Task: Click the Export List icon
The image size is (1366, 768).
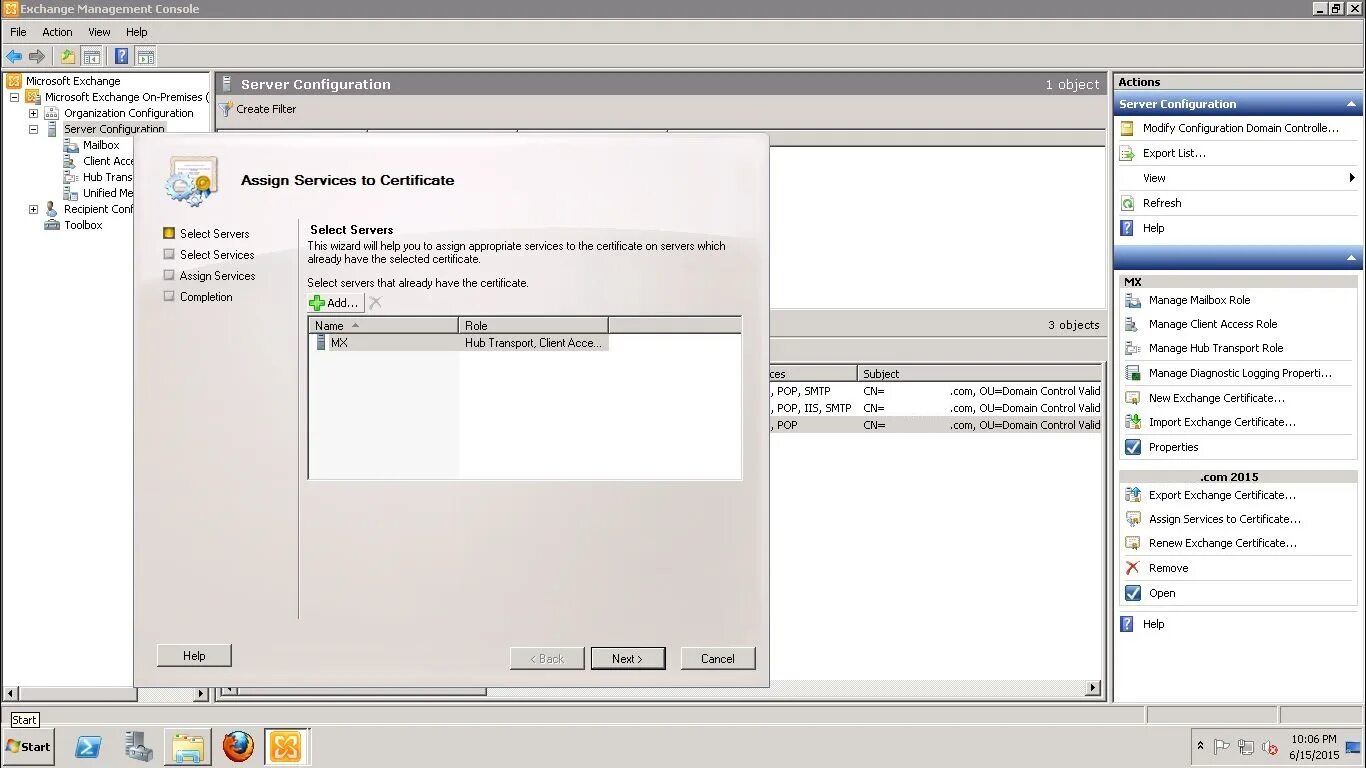Action: [x=1127, y=153]
